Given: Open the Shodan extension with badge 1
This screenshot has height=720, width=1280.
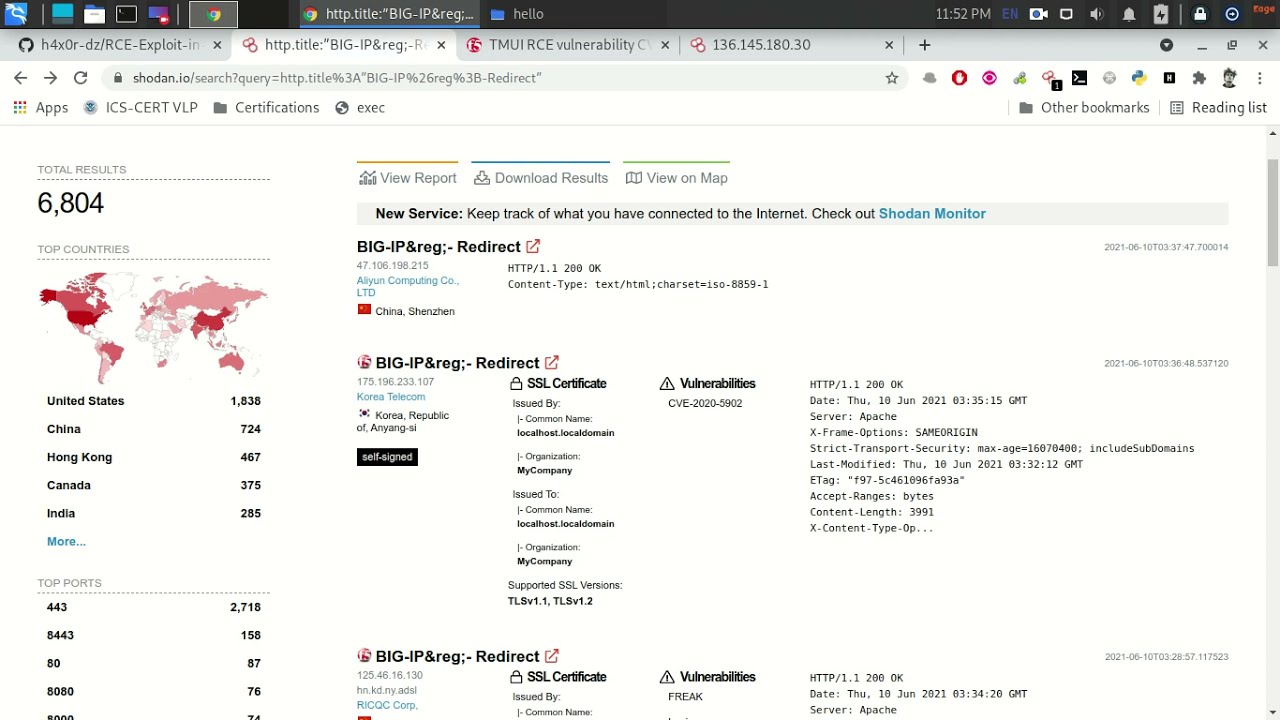Looking at the screenshot, I should [1050, 79].
